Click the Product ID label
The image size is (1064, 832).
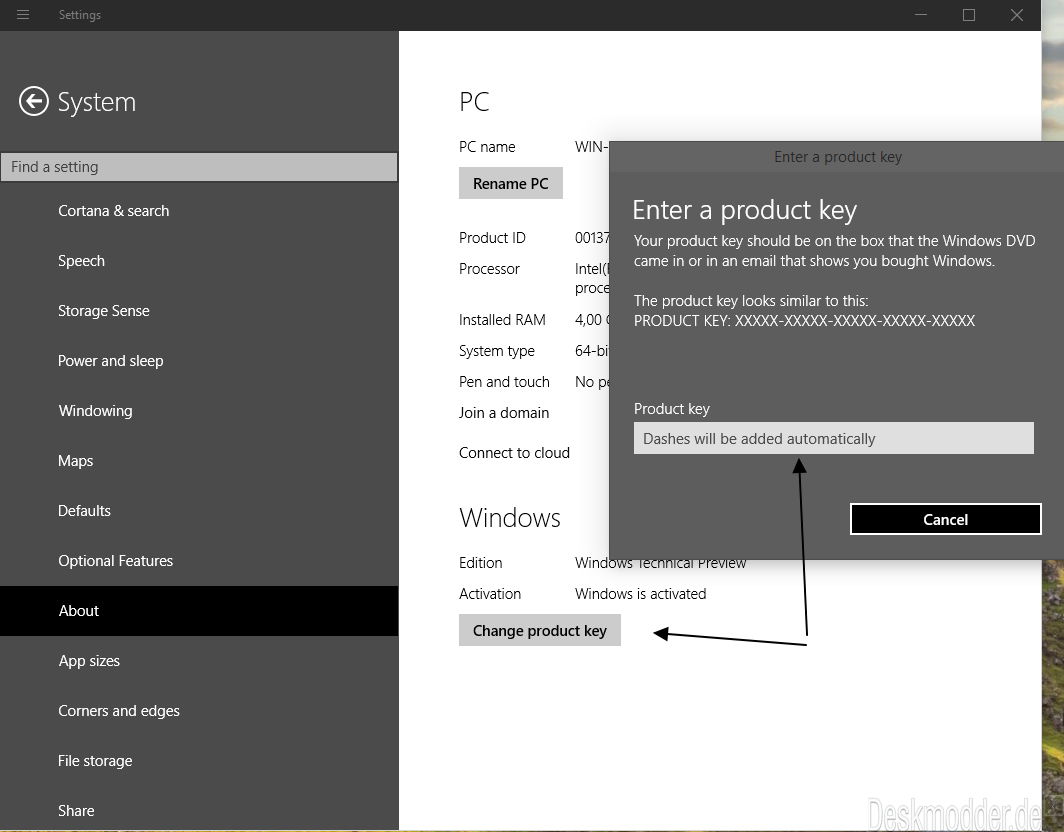click(492, 238)
